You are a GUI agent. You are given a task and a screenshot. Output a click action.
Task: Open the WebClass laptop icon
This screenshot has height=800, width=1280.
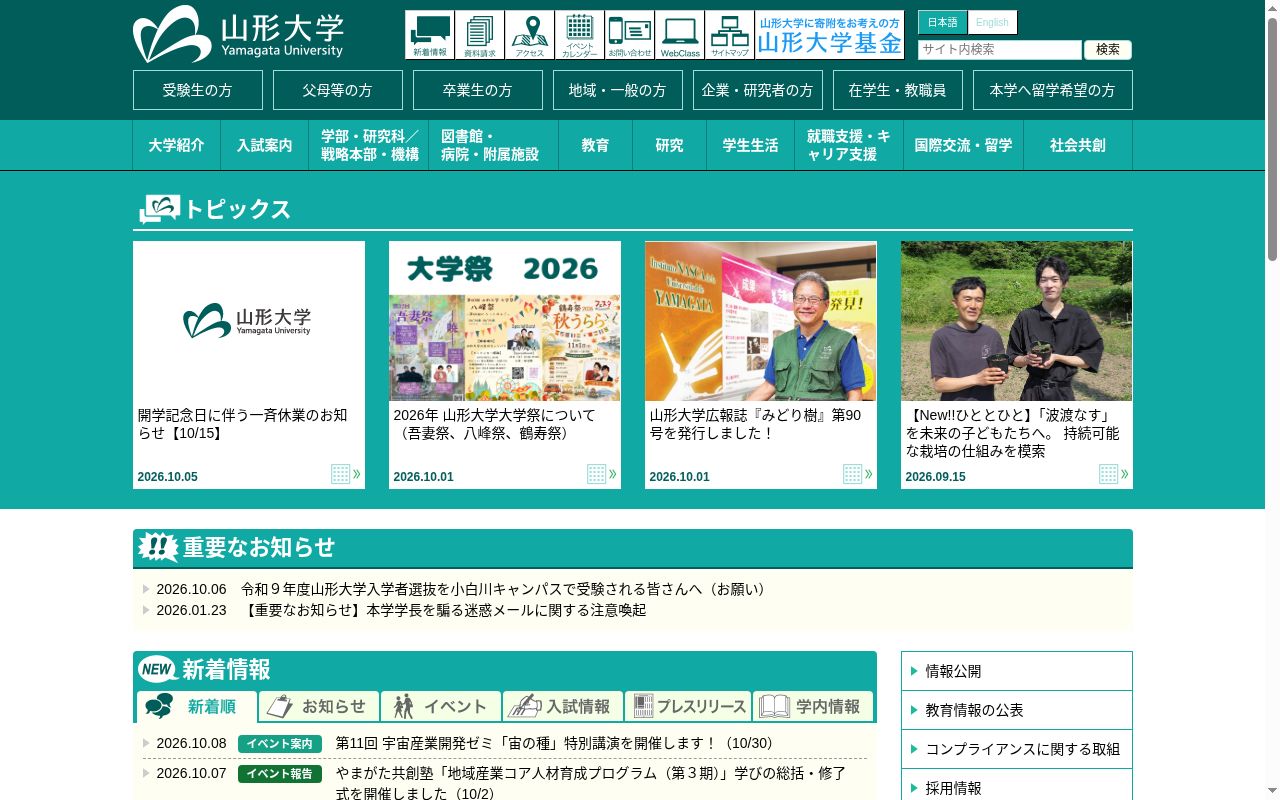(x=680, y=35)
